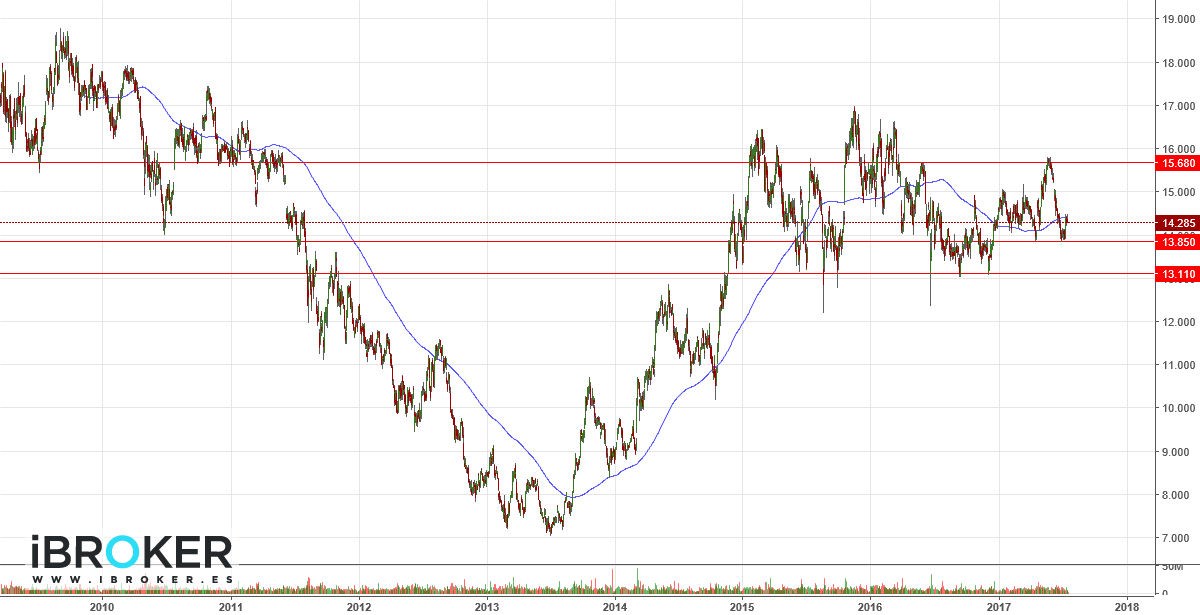Click the 2017 year label
Image resolution: width=1200 pixels, height=615 pixels.
[1000, 606]
